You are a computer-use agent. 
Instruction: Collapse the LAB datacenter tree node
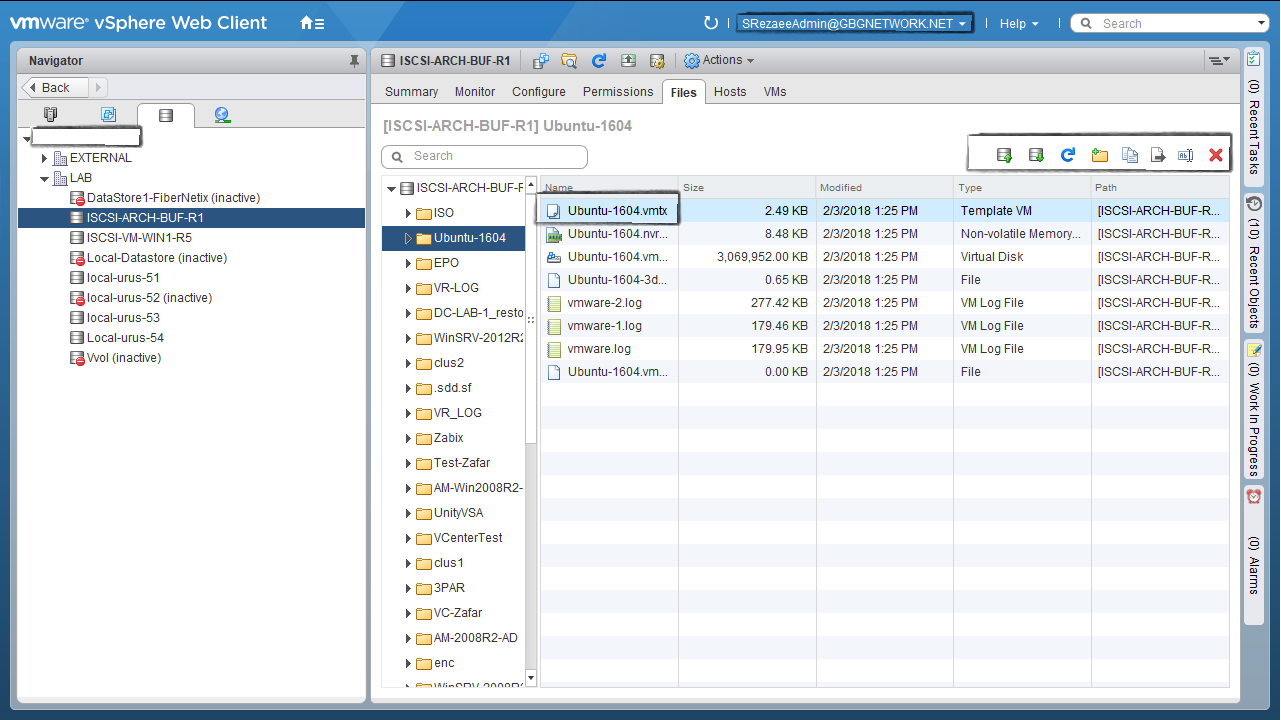44,179
